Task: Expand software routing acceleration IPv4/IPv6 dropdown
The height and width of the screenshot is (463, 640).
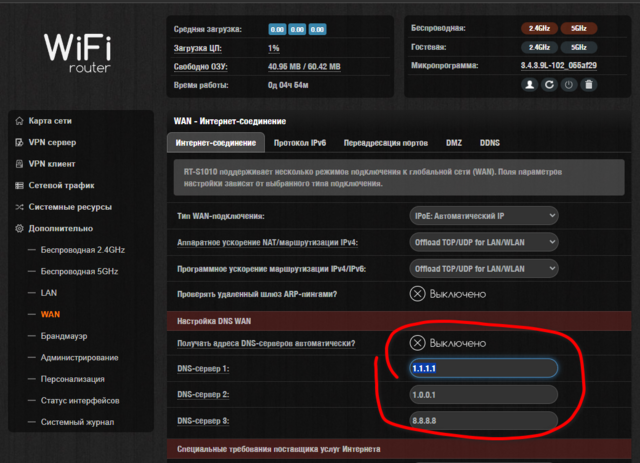Action: pos(484,268)
